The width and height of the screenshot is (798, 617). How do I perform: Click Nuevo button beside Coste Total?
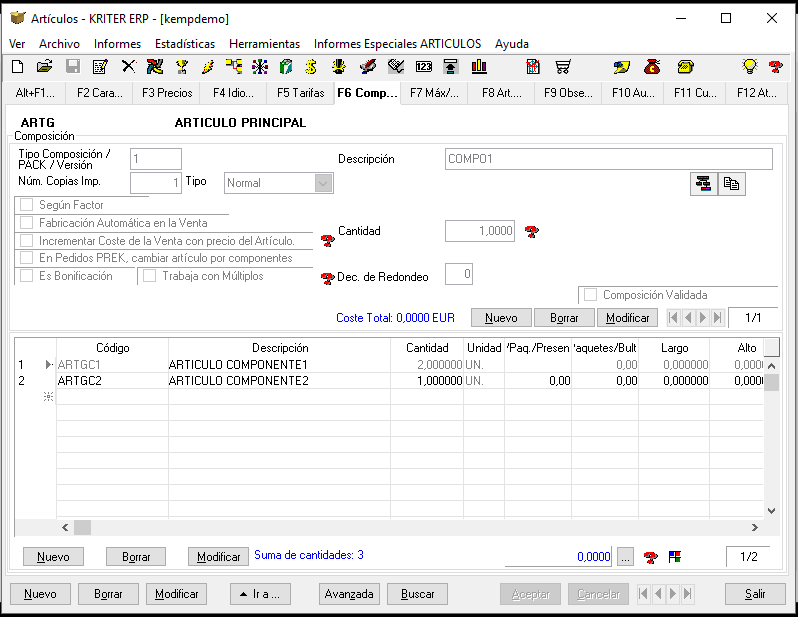tap(501, 318)
